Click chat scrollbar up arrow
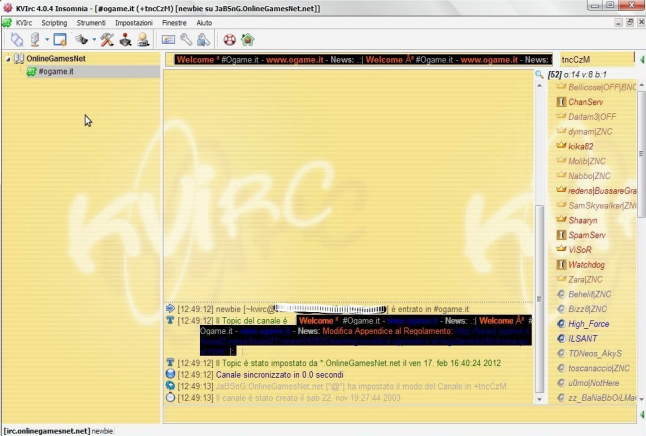This screenshot has width=646, height=436. [539, 85]
